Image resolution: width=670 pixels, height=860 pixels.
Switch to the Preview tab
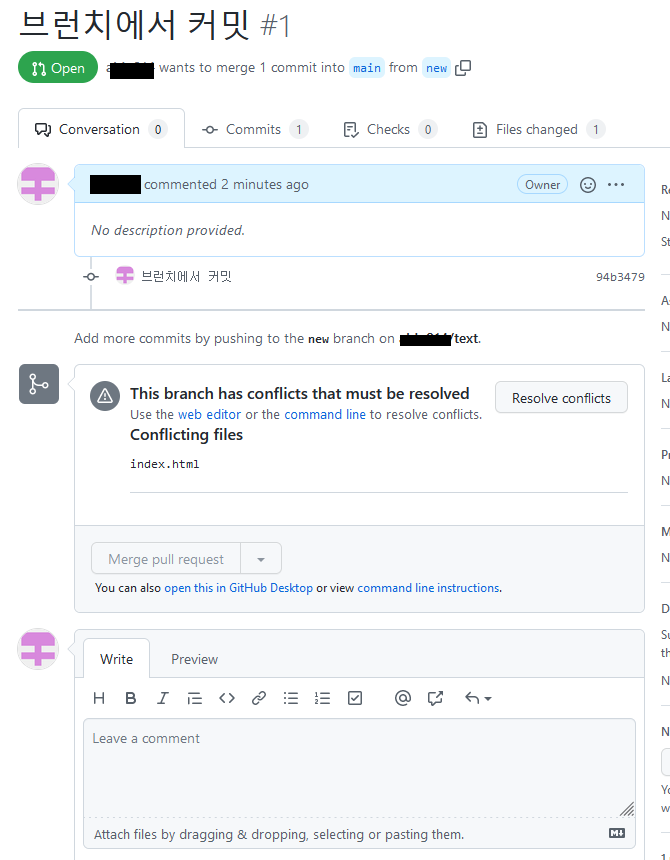click(x=195, y=659)
